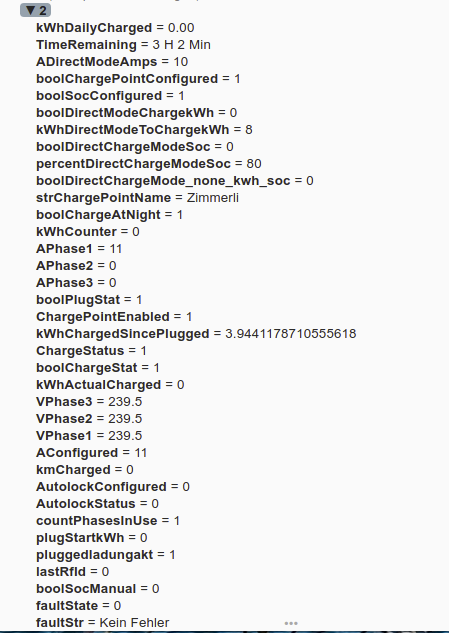Select kWhChargedSincePlugged value row
The width and height of the screenshot is (449, 633).
pyautogui.click(x=196, y=333)
